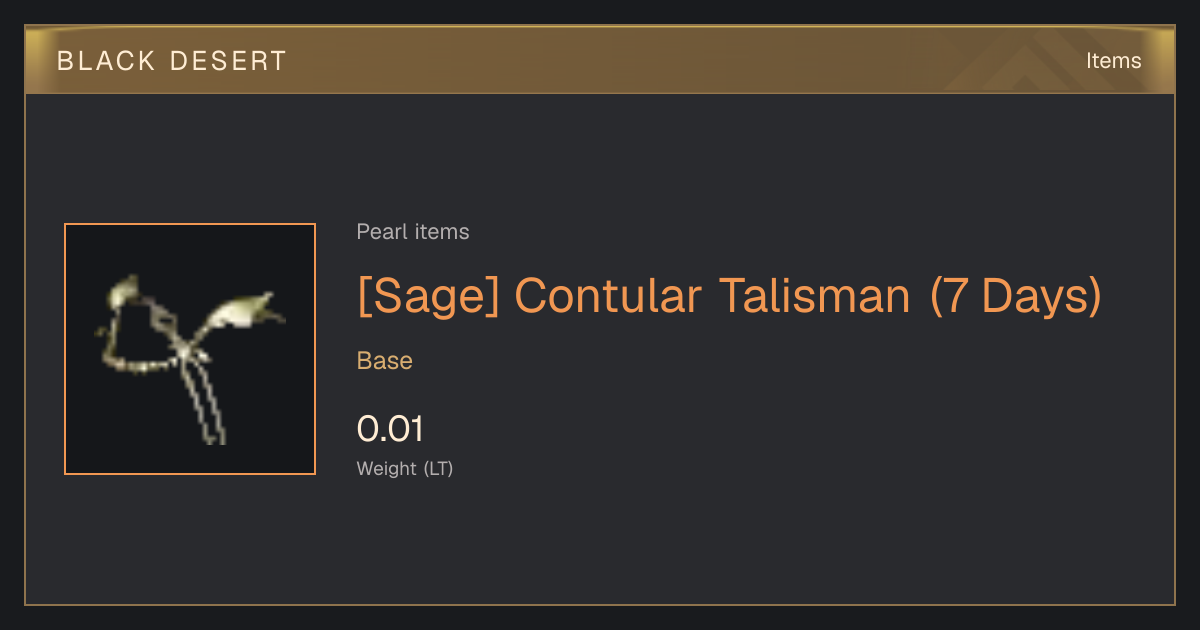Select the Base grade label
The width and height of the screenshot is (1200, 630).
[x=385, y=361]
